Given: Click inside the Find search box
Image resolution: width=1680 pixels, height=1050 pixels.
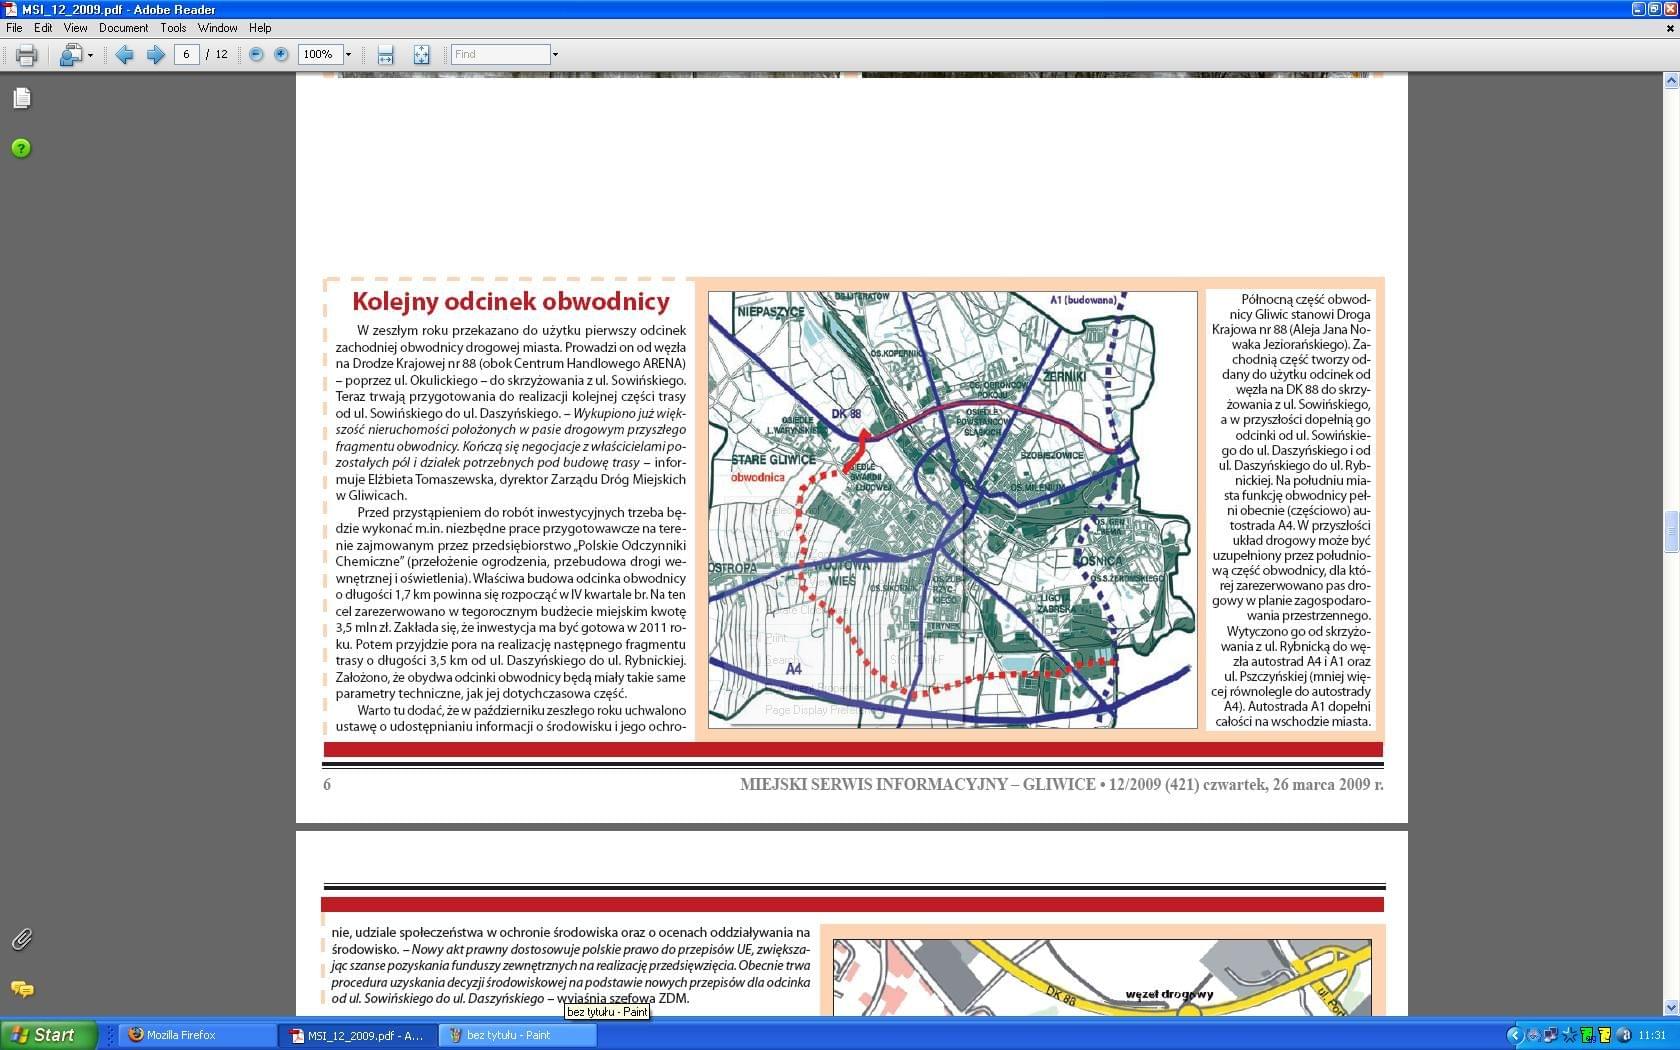Looking at the screenshot, I should (x=500, y=54).
